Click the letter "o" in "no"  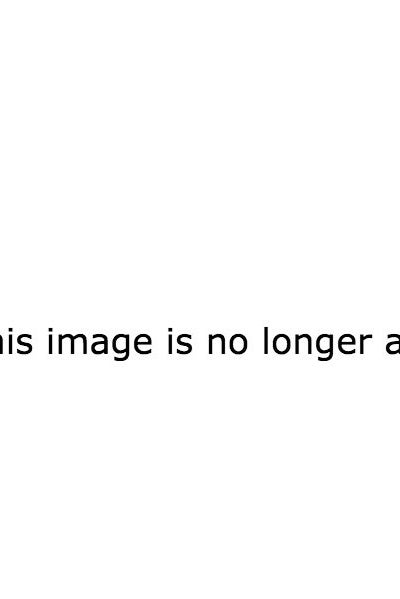pos(237,343)
